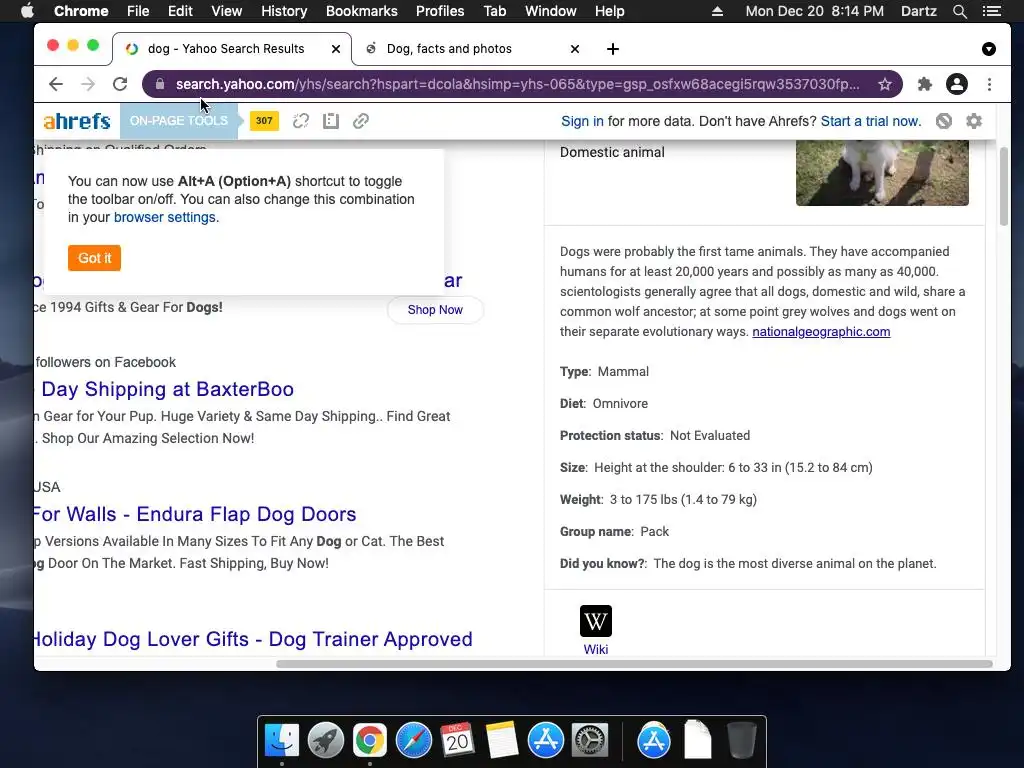Click Ahrefs page report icon
Screen dimensions: 1024x768
coord(331,121)
